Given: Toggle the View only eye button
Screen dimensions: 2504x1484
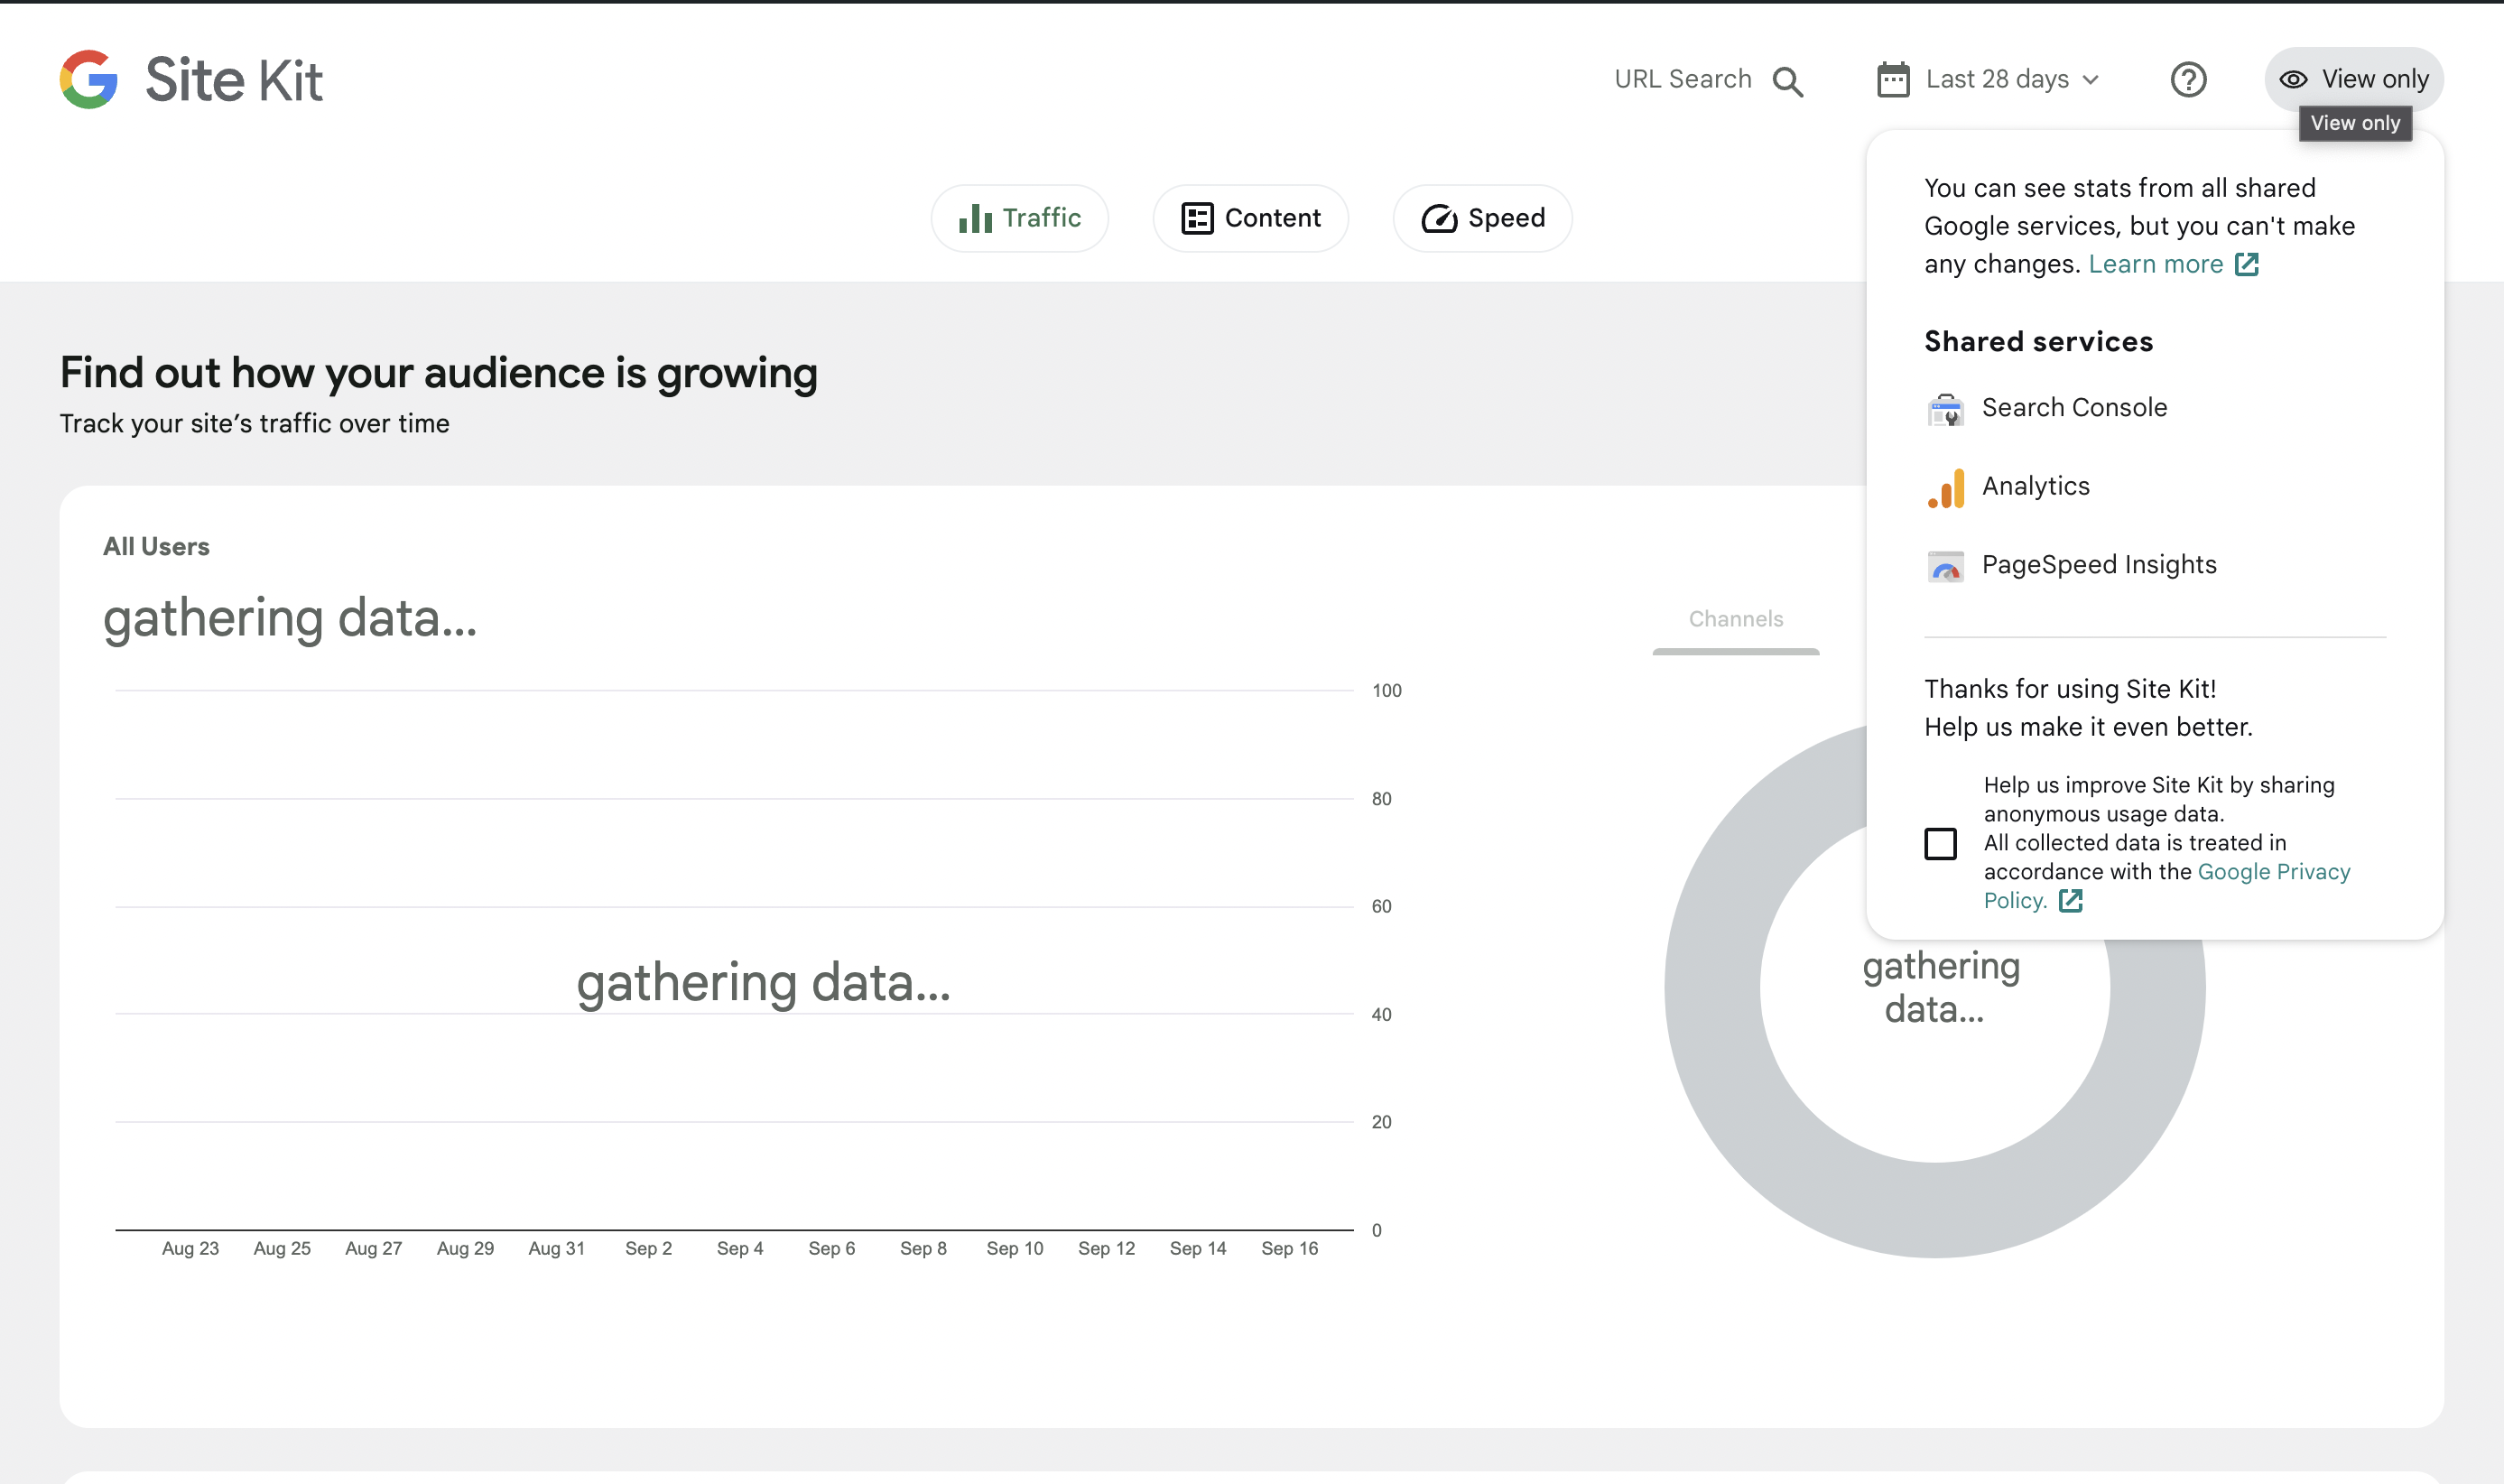Looking at the screenshot, I should [2354, 79].
